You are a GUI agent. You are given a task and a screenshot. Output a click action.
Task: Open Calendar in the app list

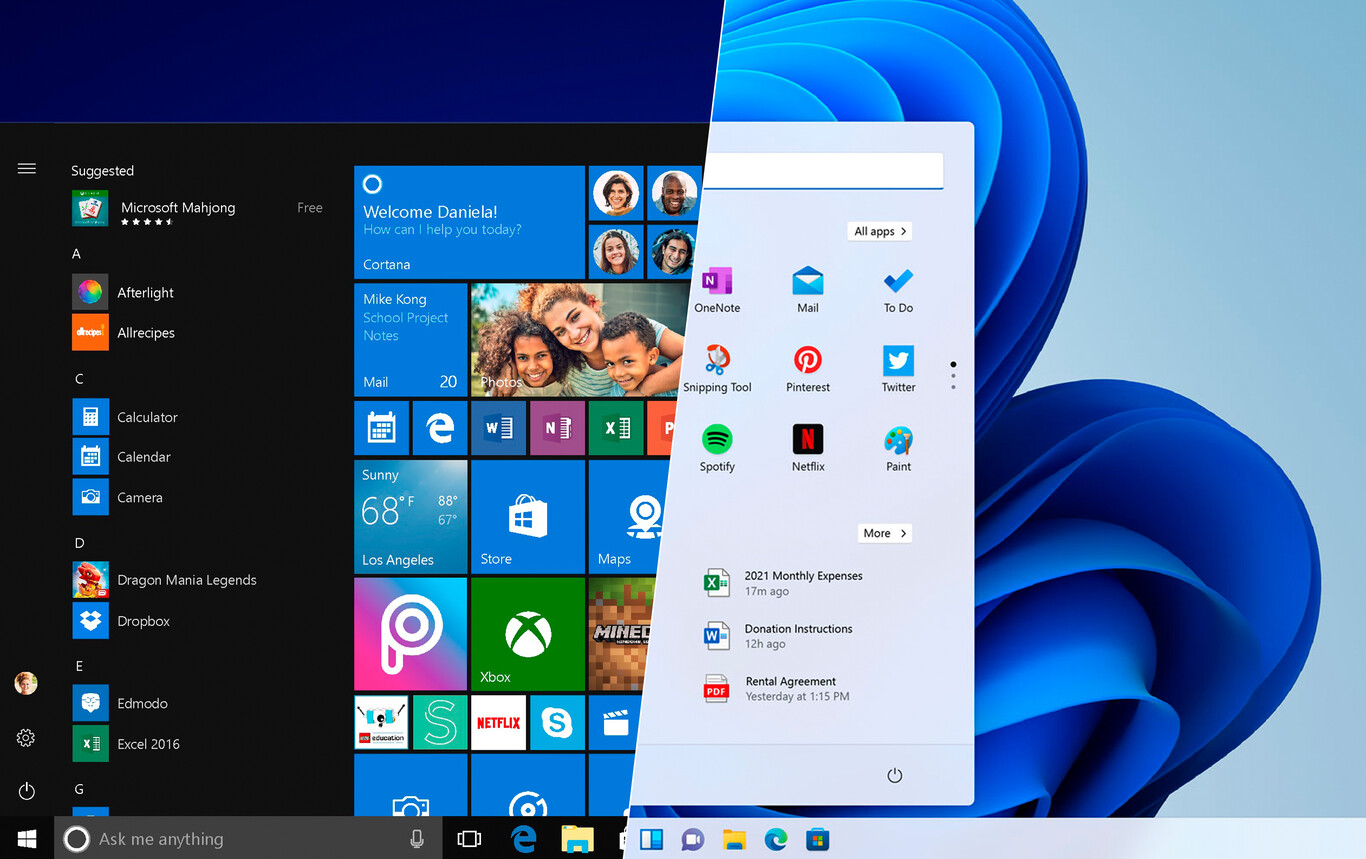point(121,457)
